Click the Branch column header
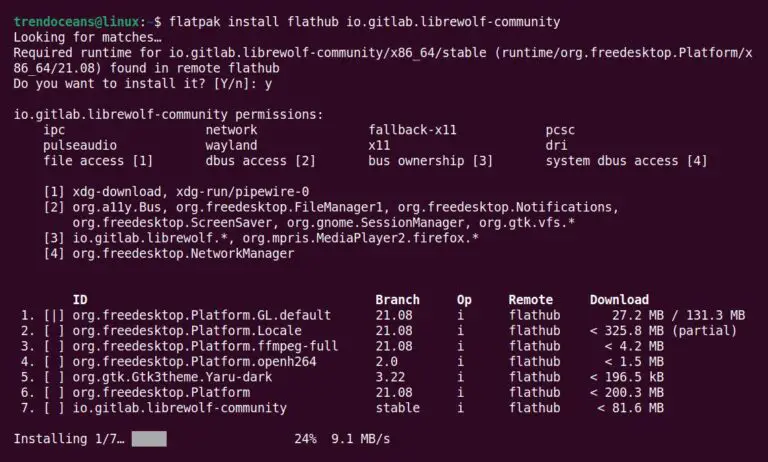 397,300
